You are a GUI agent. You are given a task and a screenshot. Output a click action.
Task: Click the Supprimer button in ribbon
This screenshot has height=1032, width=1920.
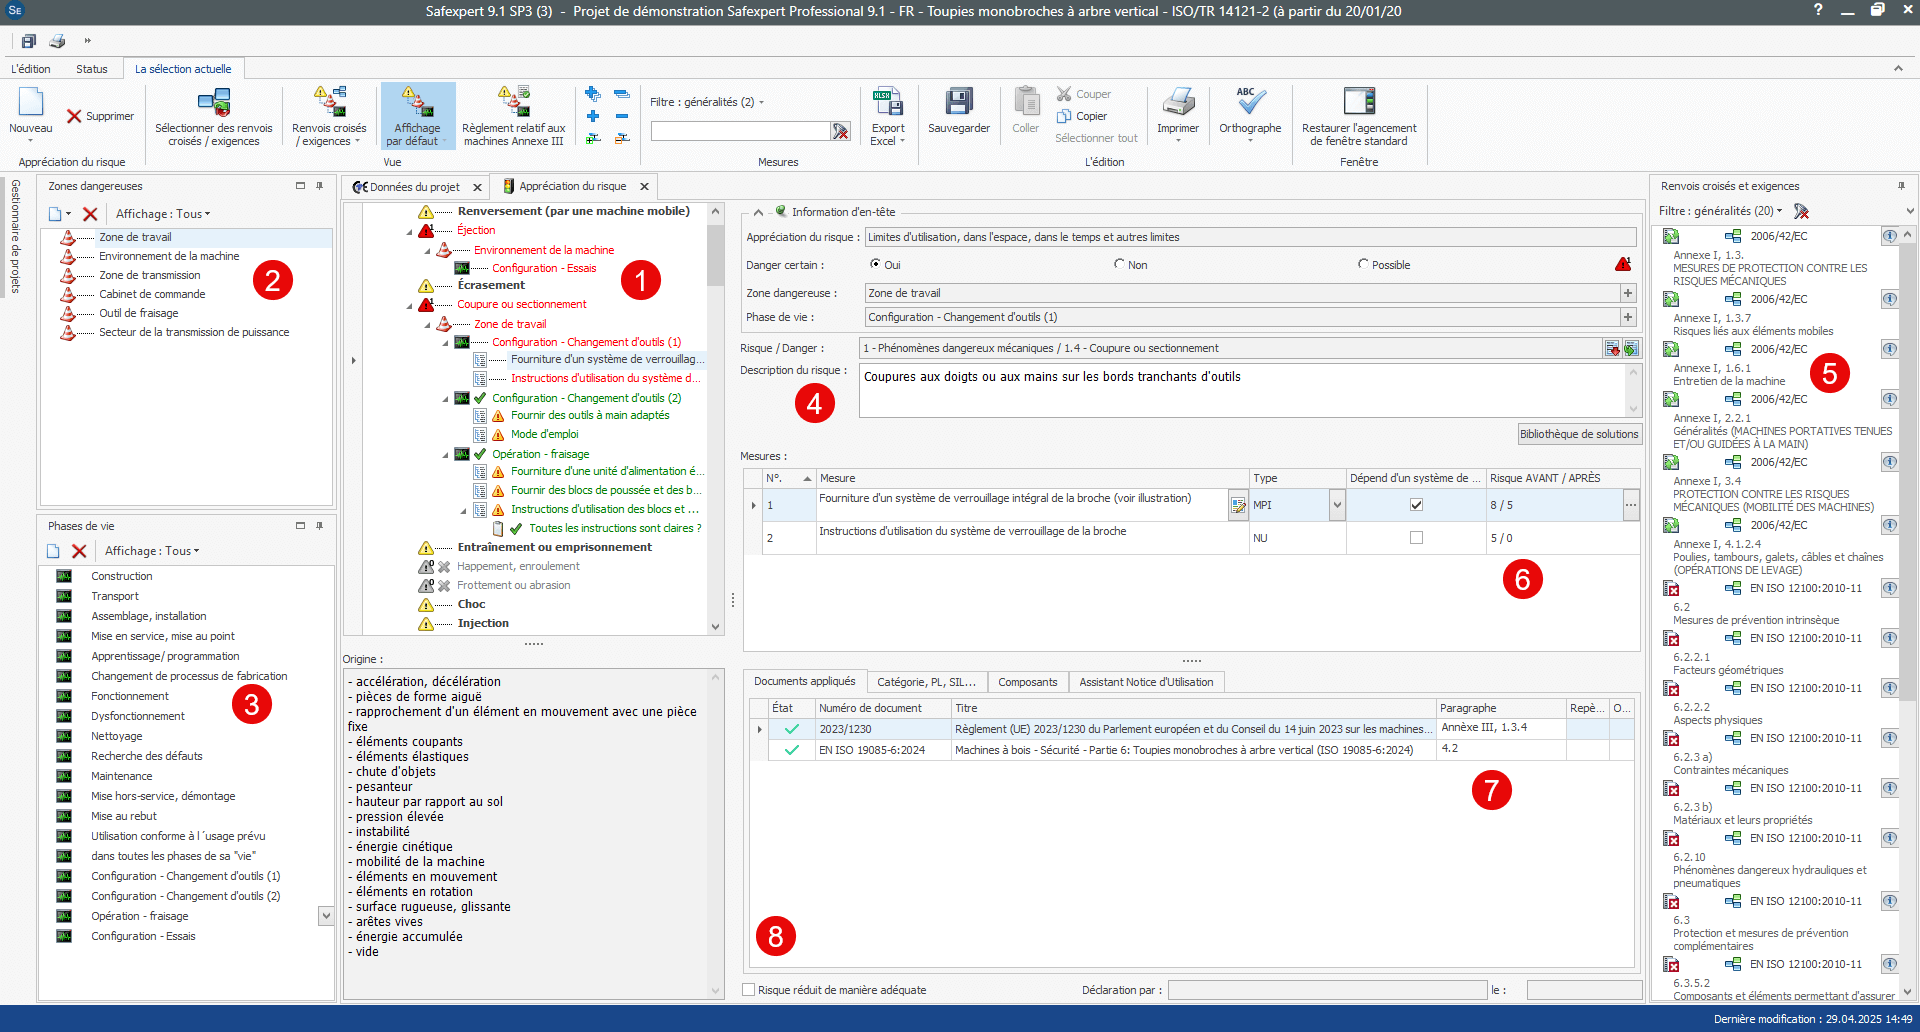(100, 116)
